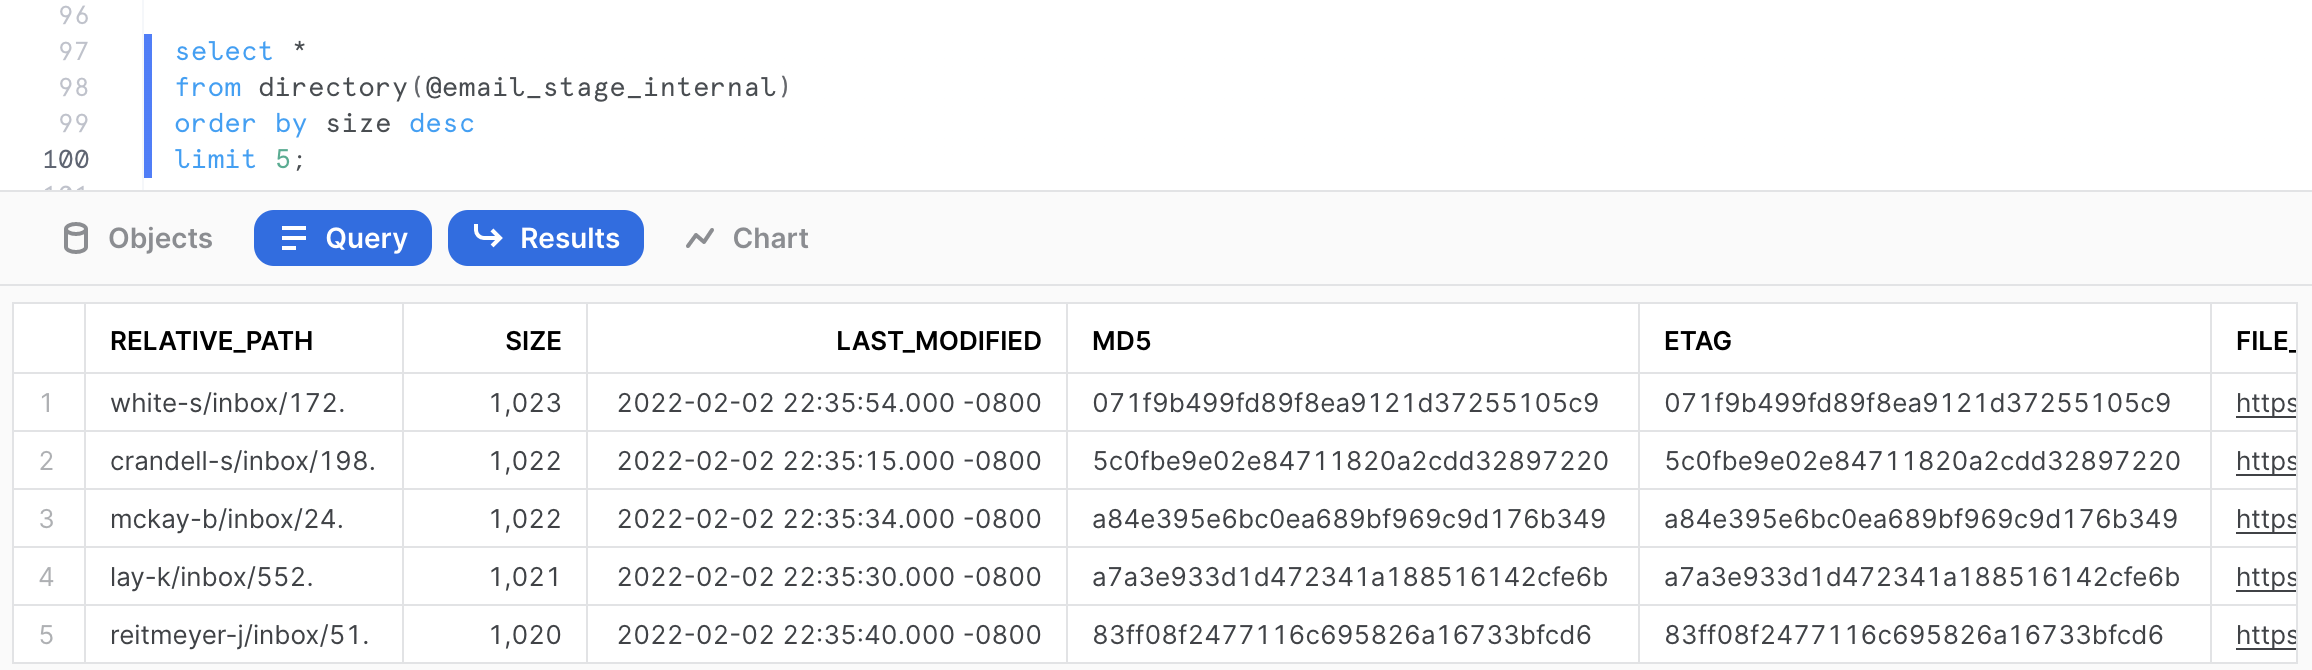2312x670 pixels.
Task: Sort by SIZE column header
Action: point(533,341)
